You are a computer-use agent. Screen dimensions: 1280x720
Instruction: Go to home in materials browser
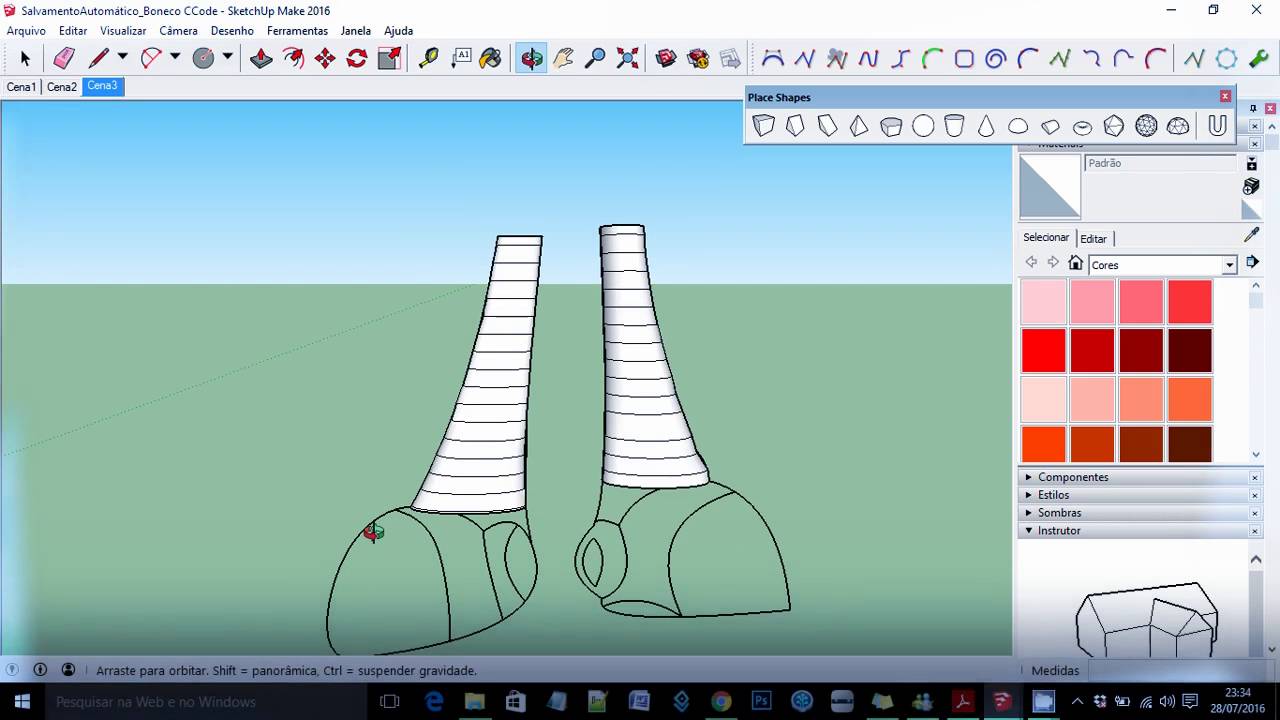1075,263
